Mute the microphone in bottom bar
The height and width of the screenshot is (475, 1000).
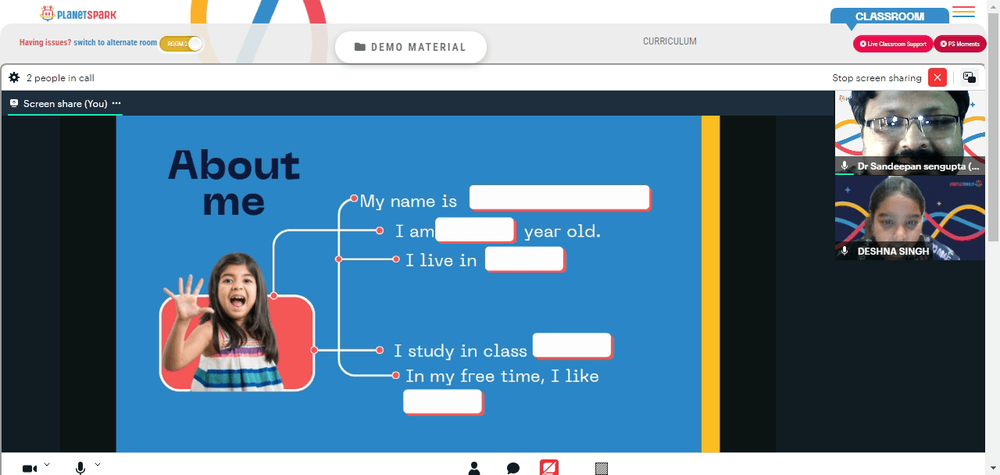(80, 469)
